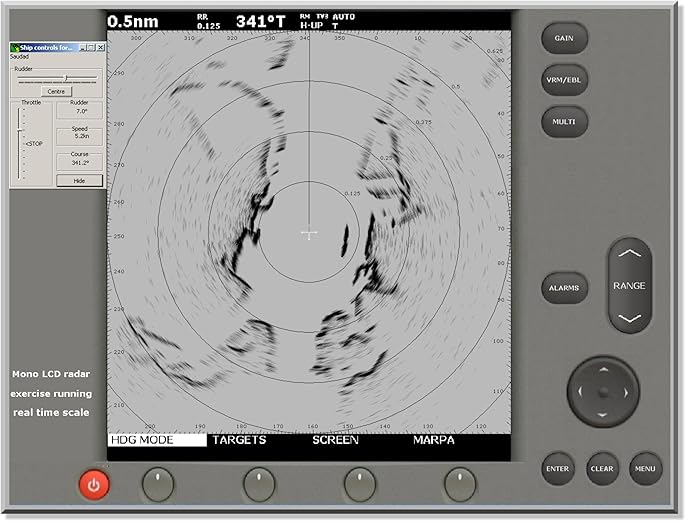Click the Ship controls window app icon
This screenshot has height=524, width=688.
point(15,47)
